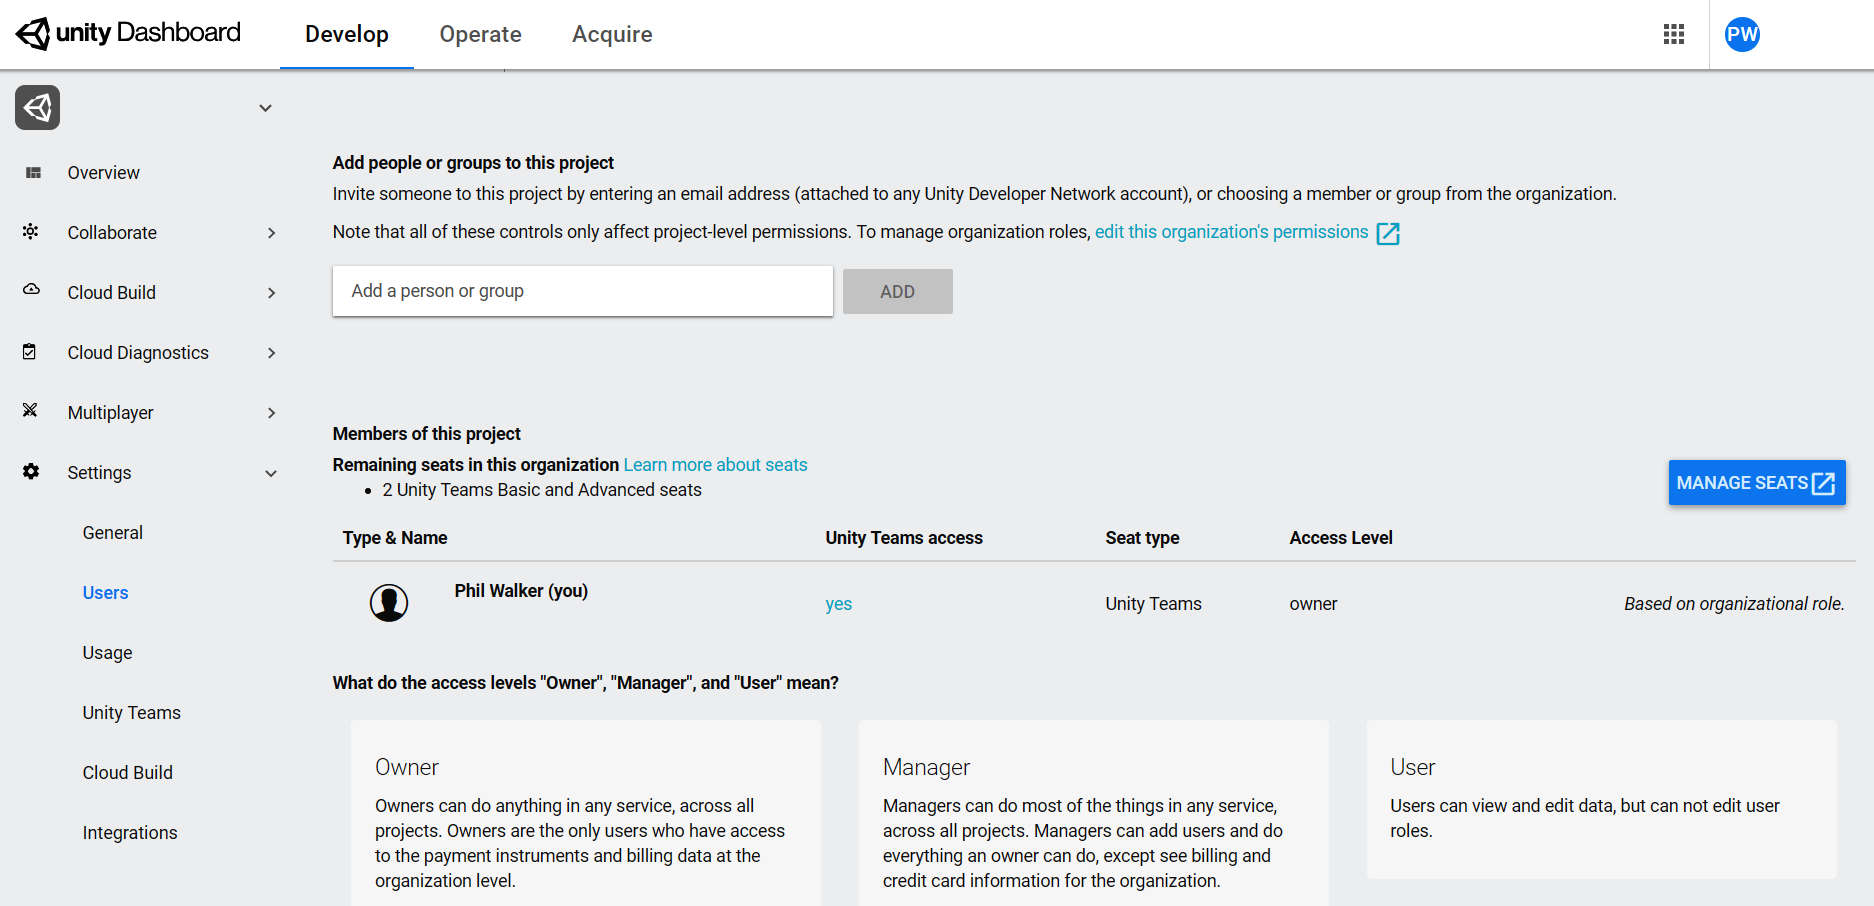The height and width of the screenshot is (906, 1874).
Task: Open the apps grid icon
Action: tap(1674, 34)
